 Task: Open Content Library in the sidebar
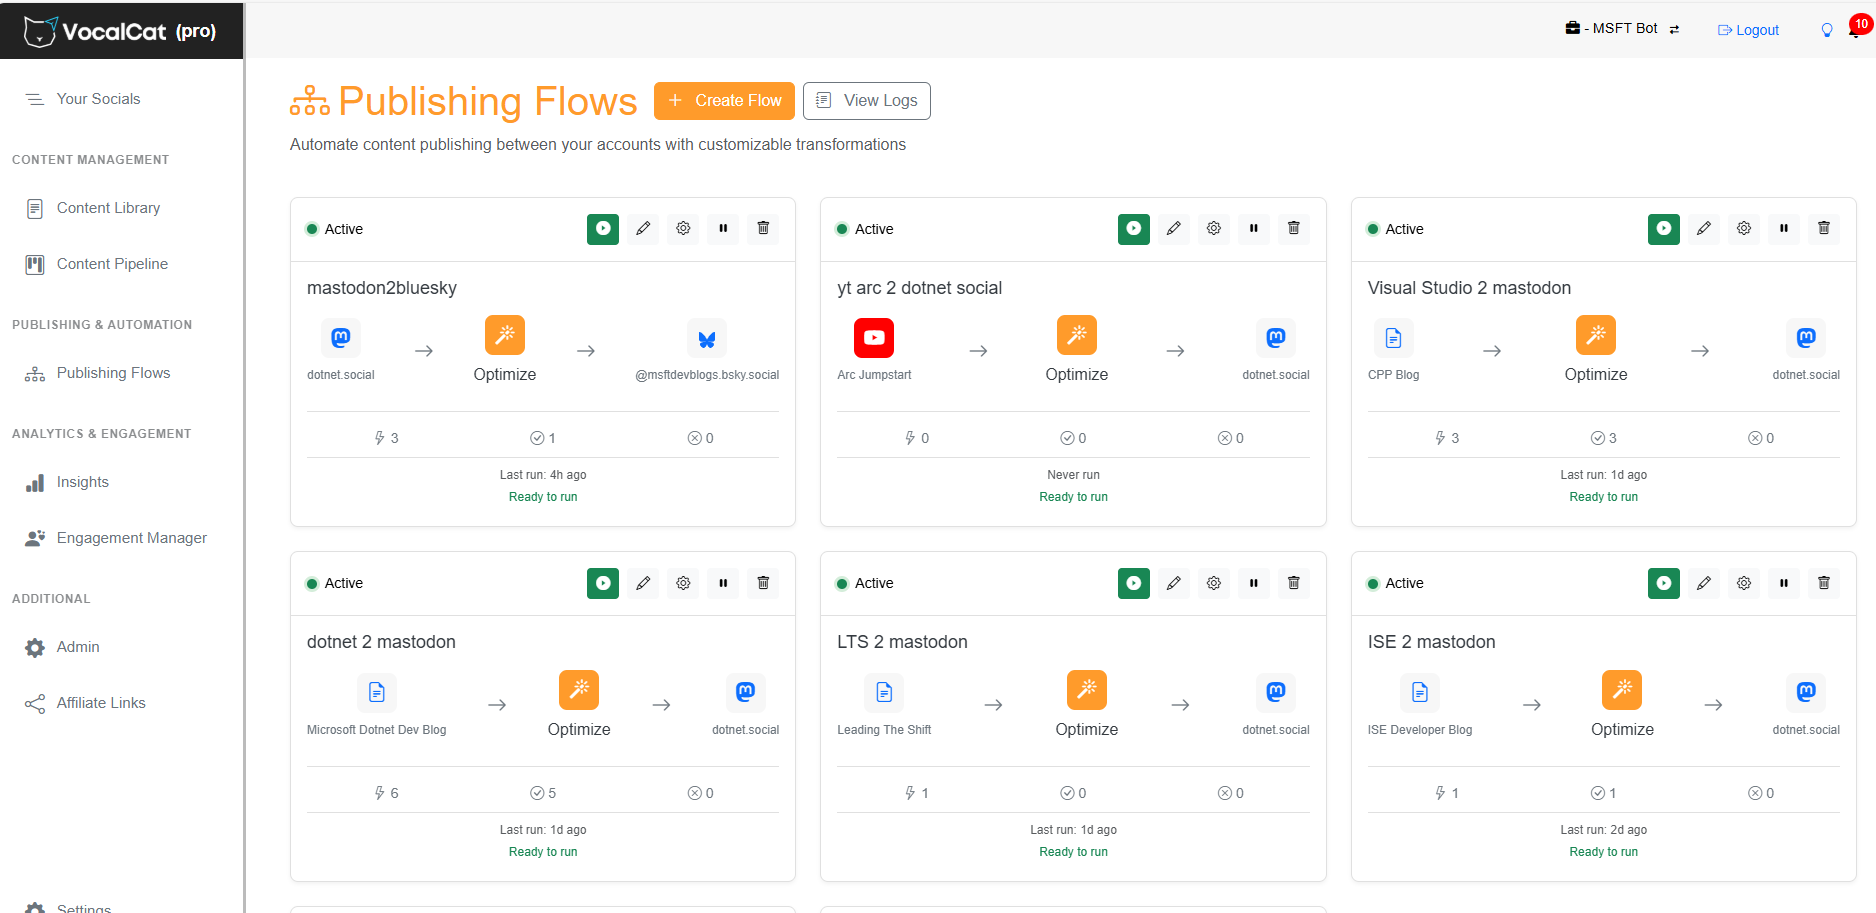pyautogui.click(x=108, y=208)
